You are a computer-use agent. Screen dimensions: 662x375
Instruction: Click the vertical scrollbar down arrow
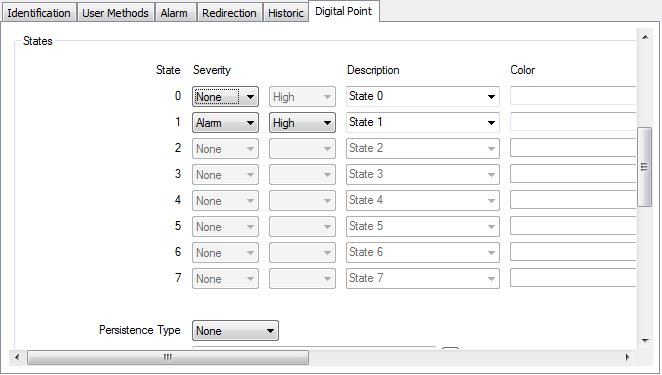[645, 340]
